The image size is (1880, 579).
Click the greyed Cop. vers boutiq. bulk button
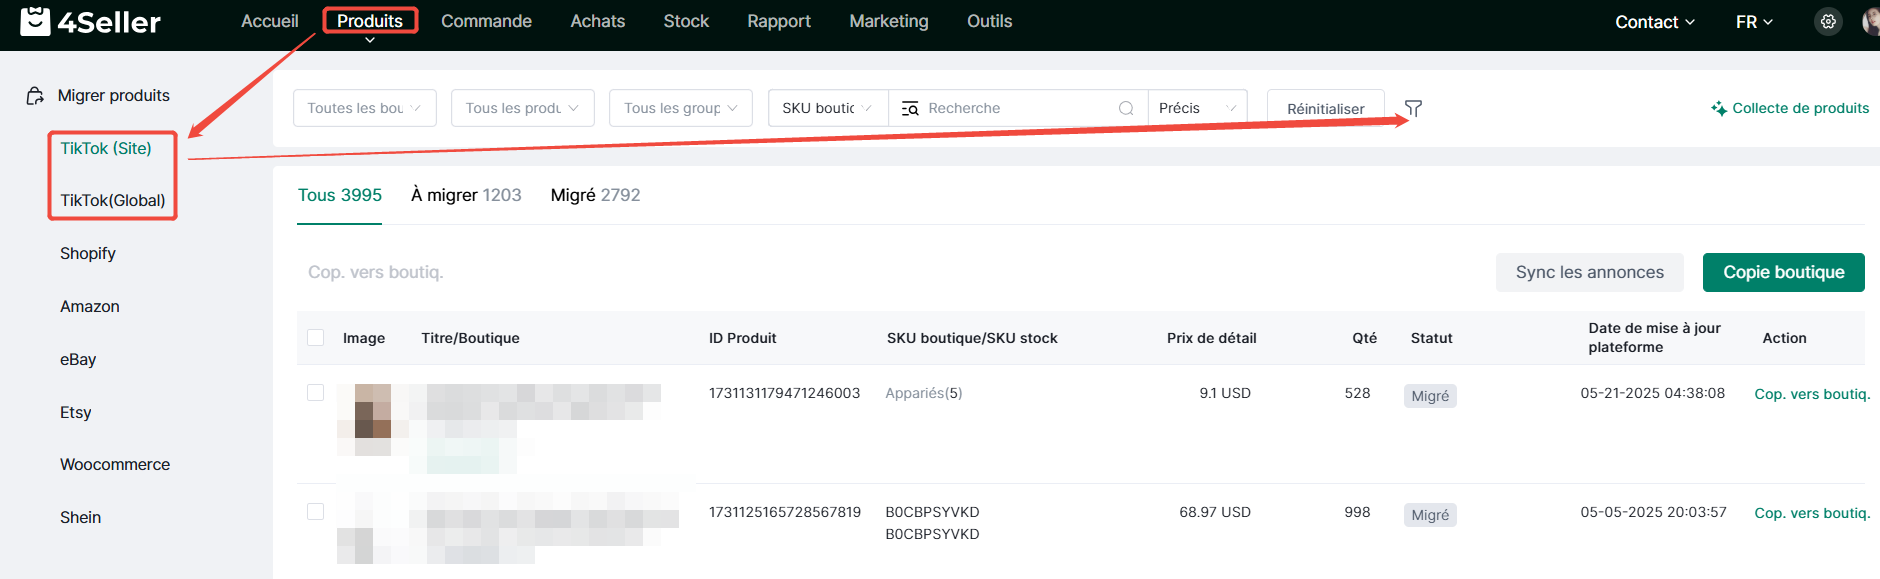(376, 272)
